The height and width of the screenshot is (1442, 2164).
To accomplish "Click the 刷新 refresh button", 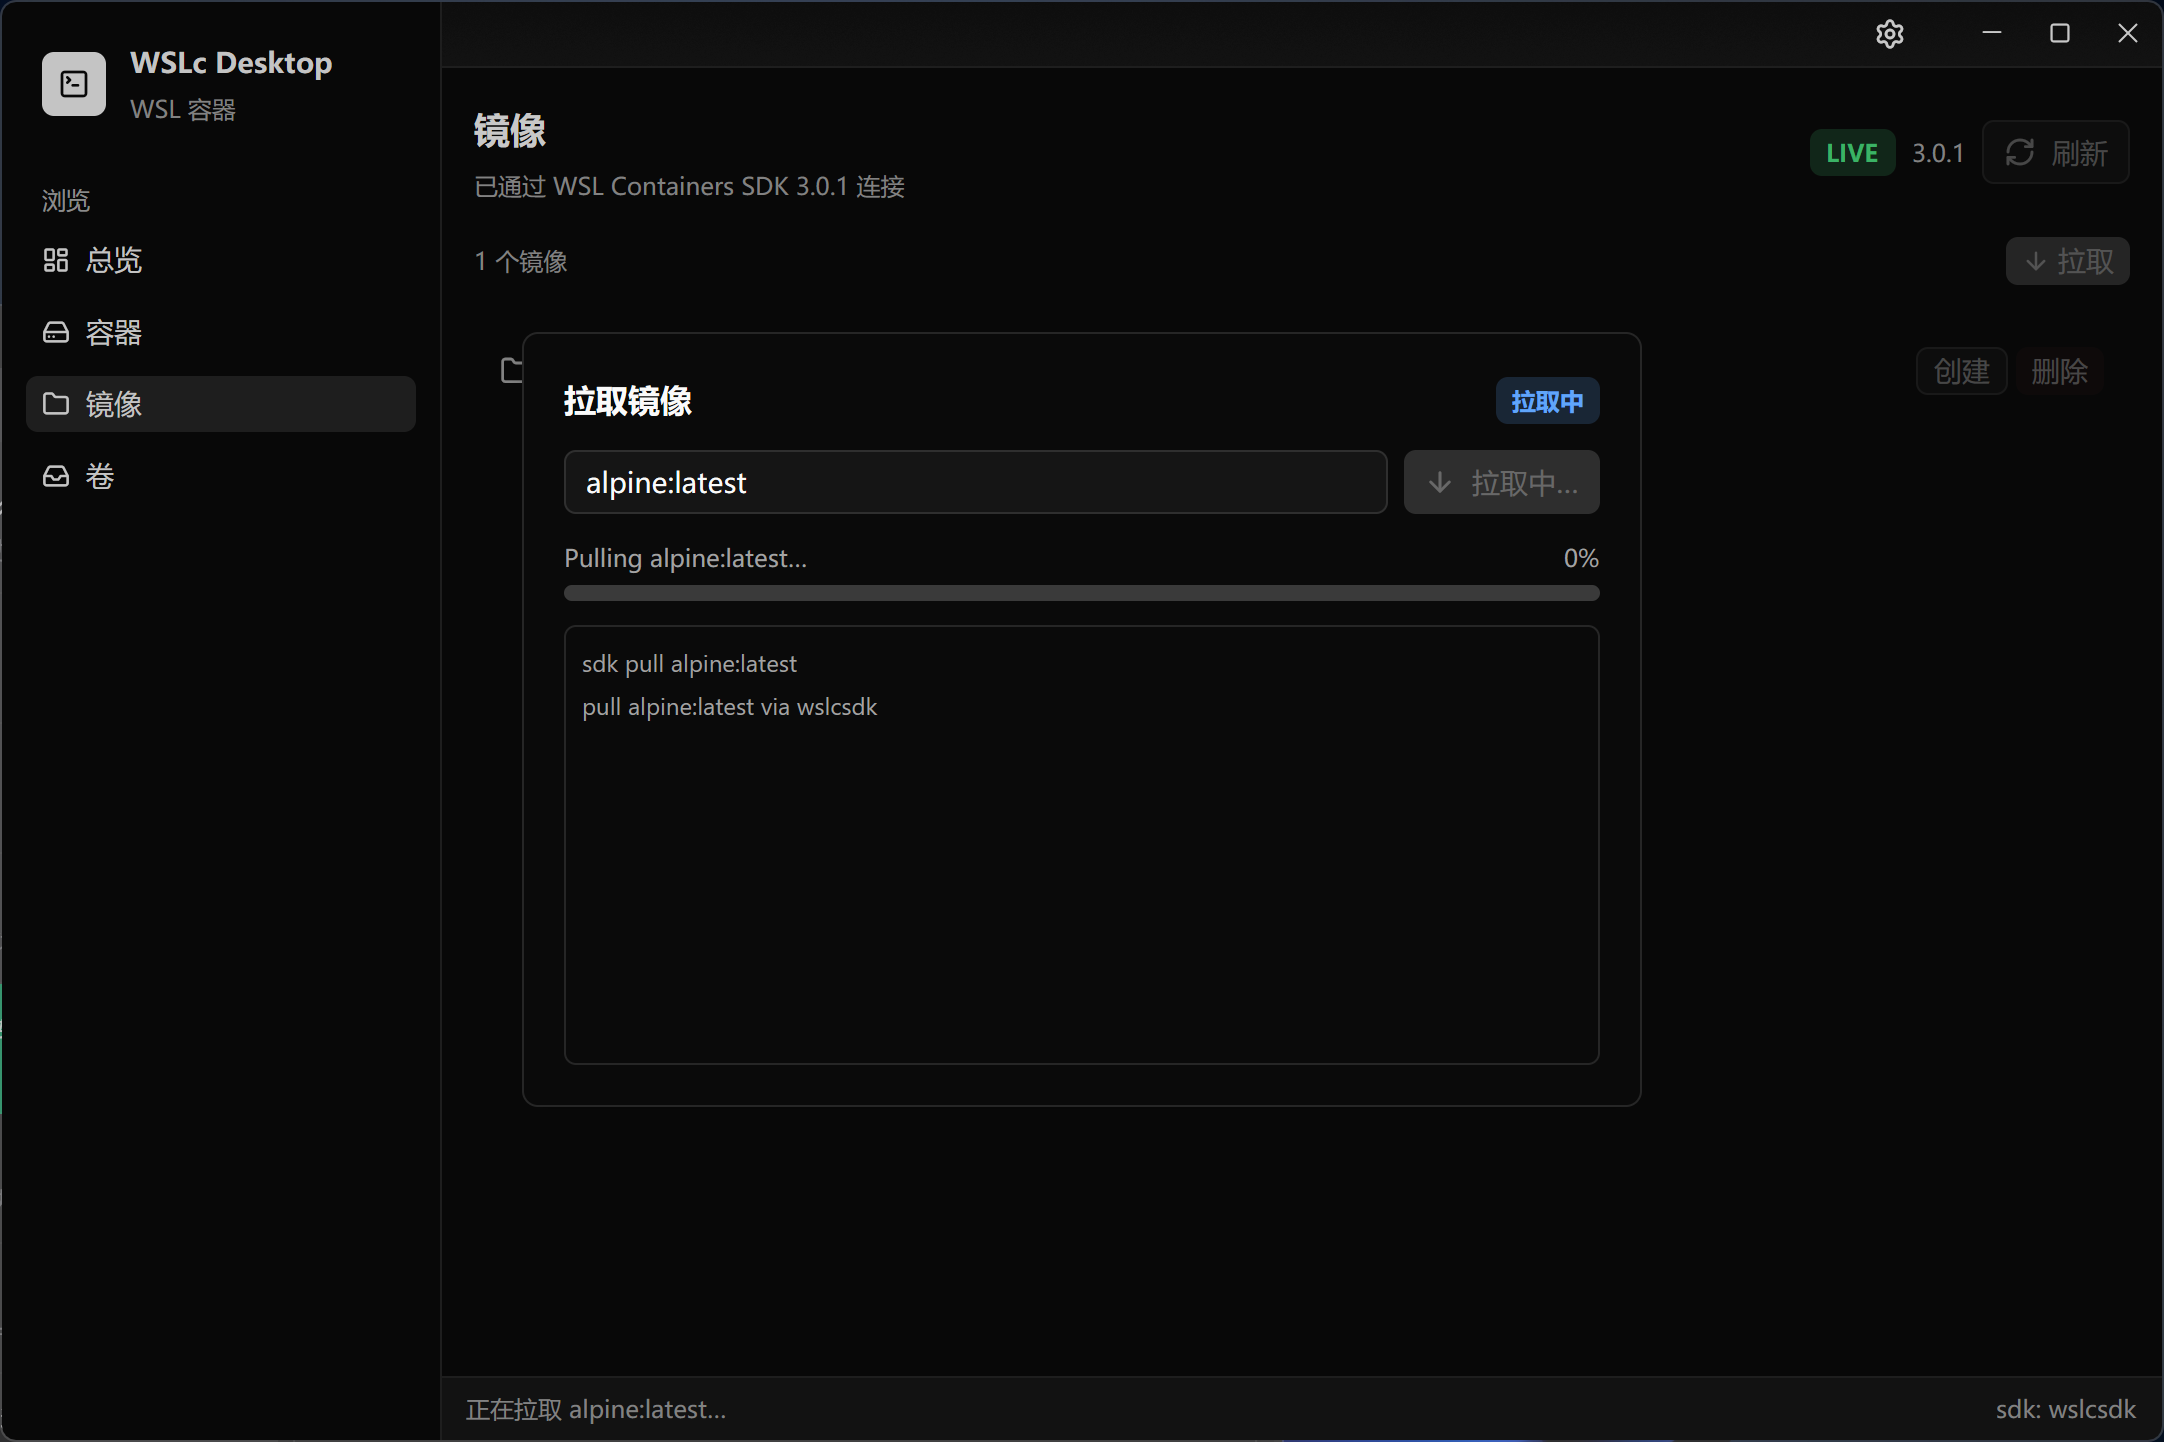I will [2056, 152].
